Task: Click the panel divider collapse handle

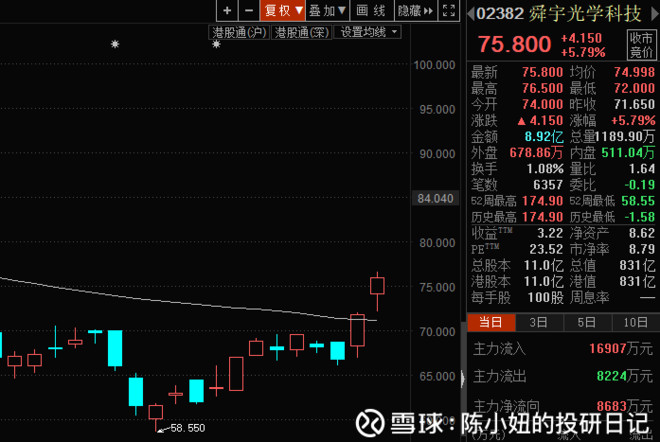Action: (x=463, y=379)
